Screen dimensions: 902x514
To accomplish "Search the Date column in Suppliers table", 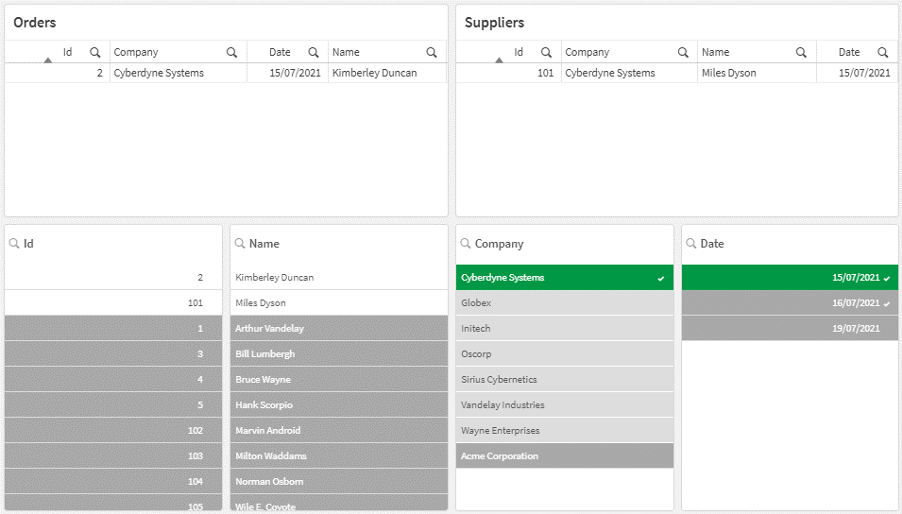I will tap(883, 52).
